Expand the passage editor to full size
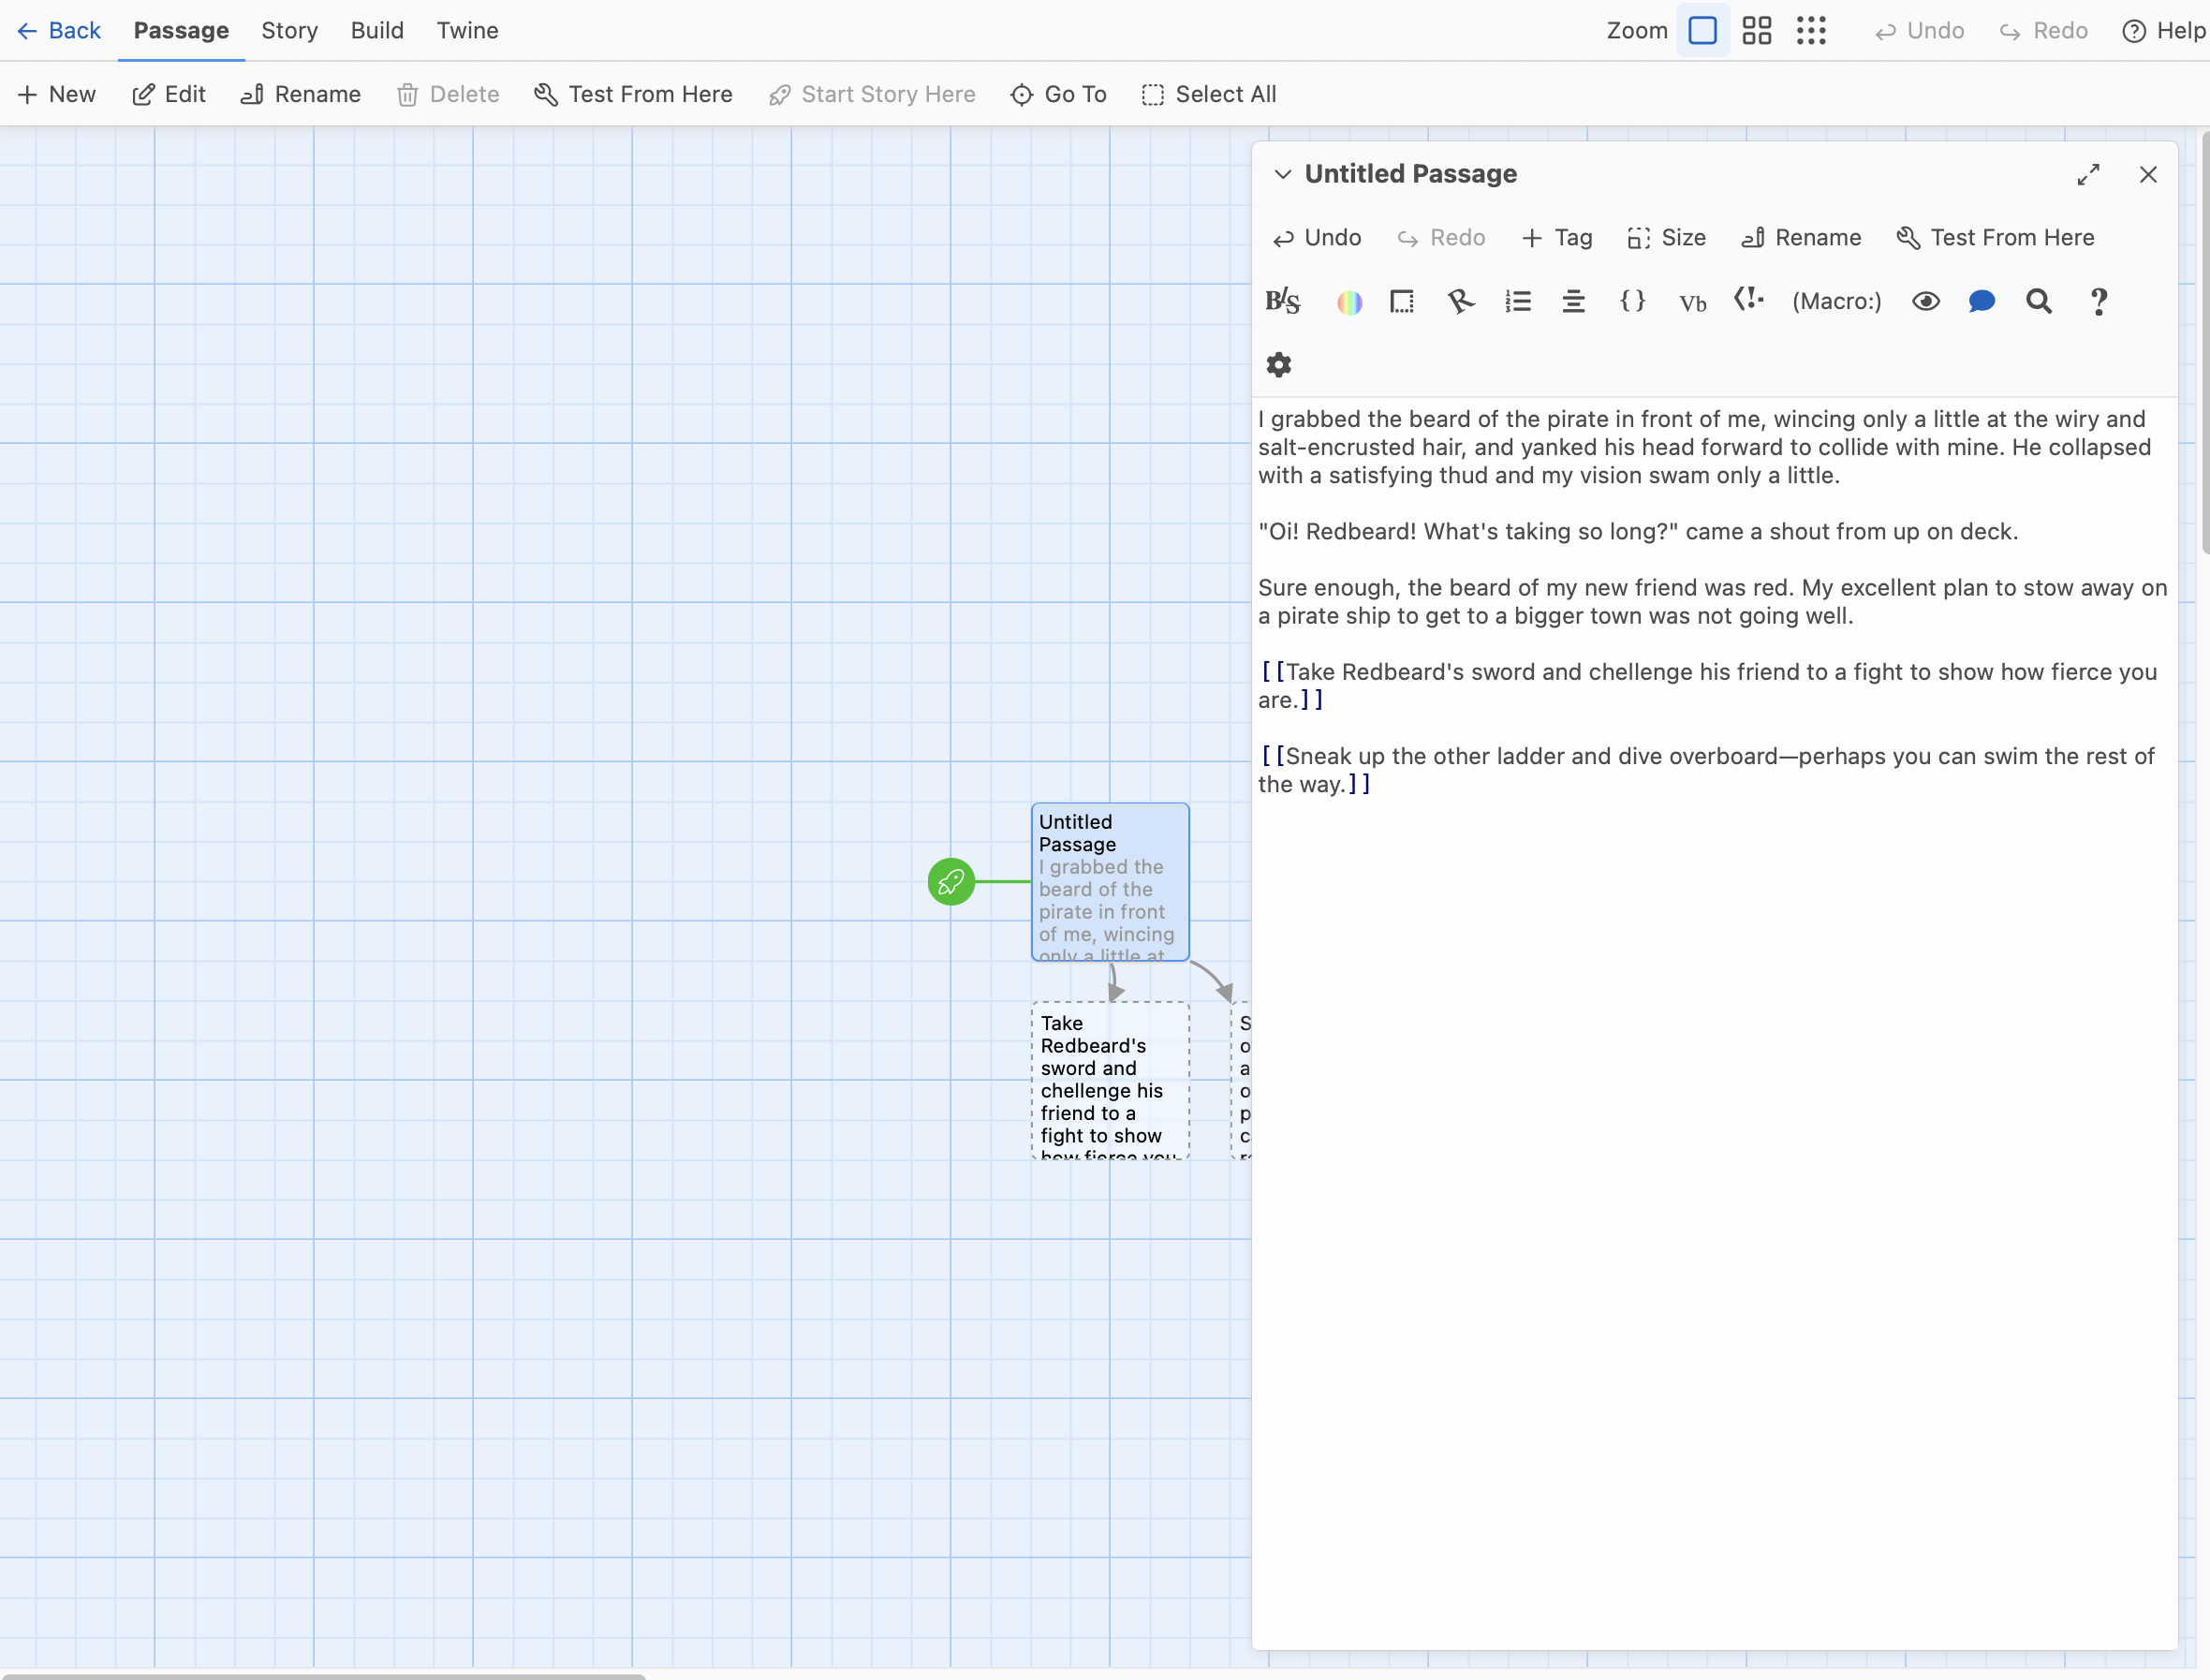Image resolution: width=2210 pixels, height=1680 pixels. 2088,175
